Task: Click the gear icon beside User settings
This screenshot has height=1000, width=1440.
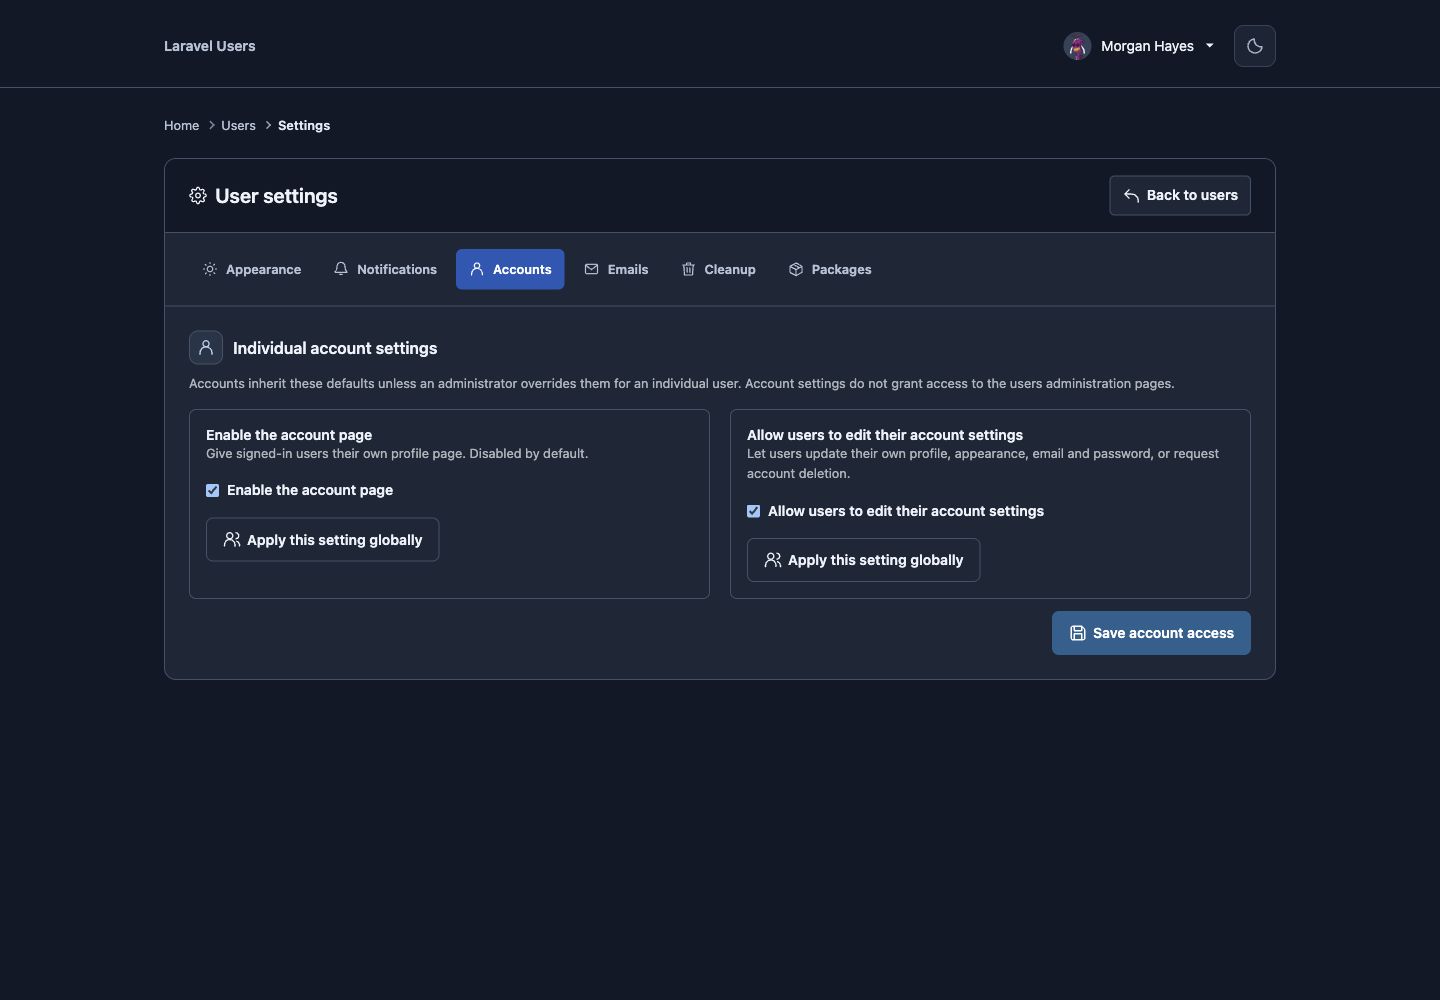Action: pyautogui.click(x=198, y=196)
